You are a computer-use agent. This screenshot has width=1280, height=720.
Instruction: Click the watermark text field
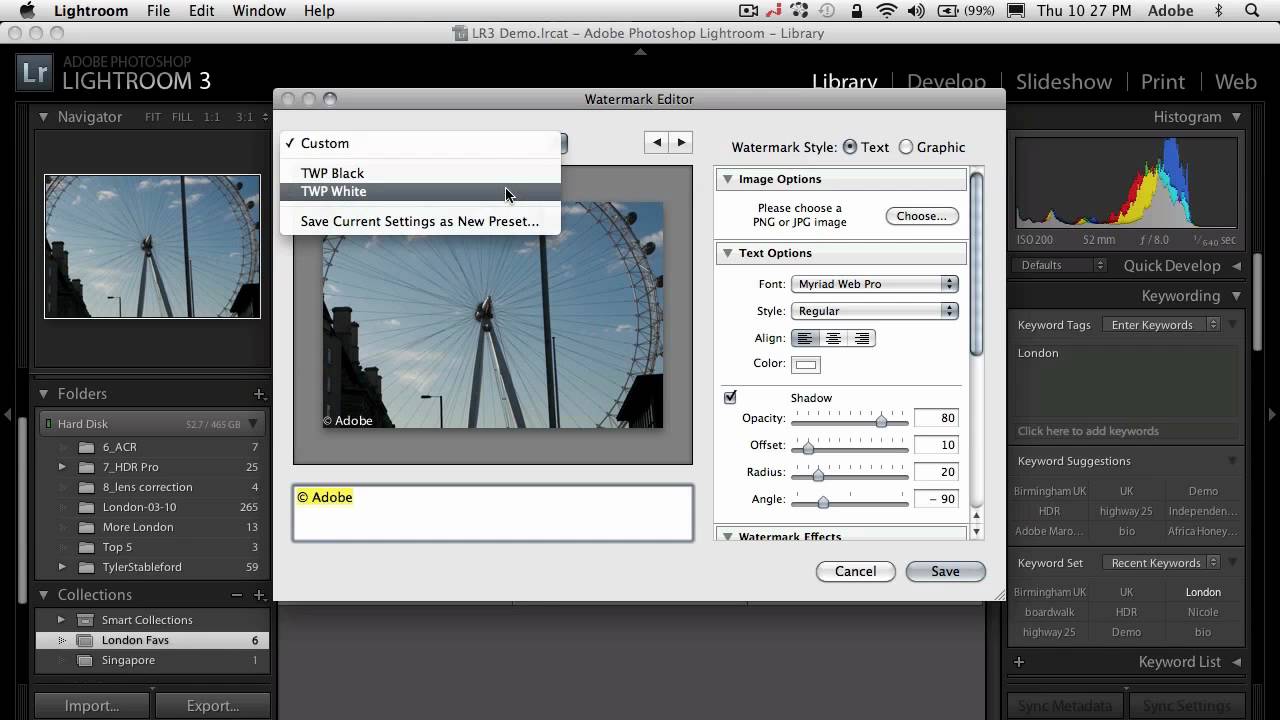click(x=493, y=513)
